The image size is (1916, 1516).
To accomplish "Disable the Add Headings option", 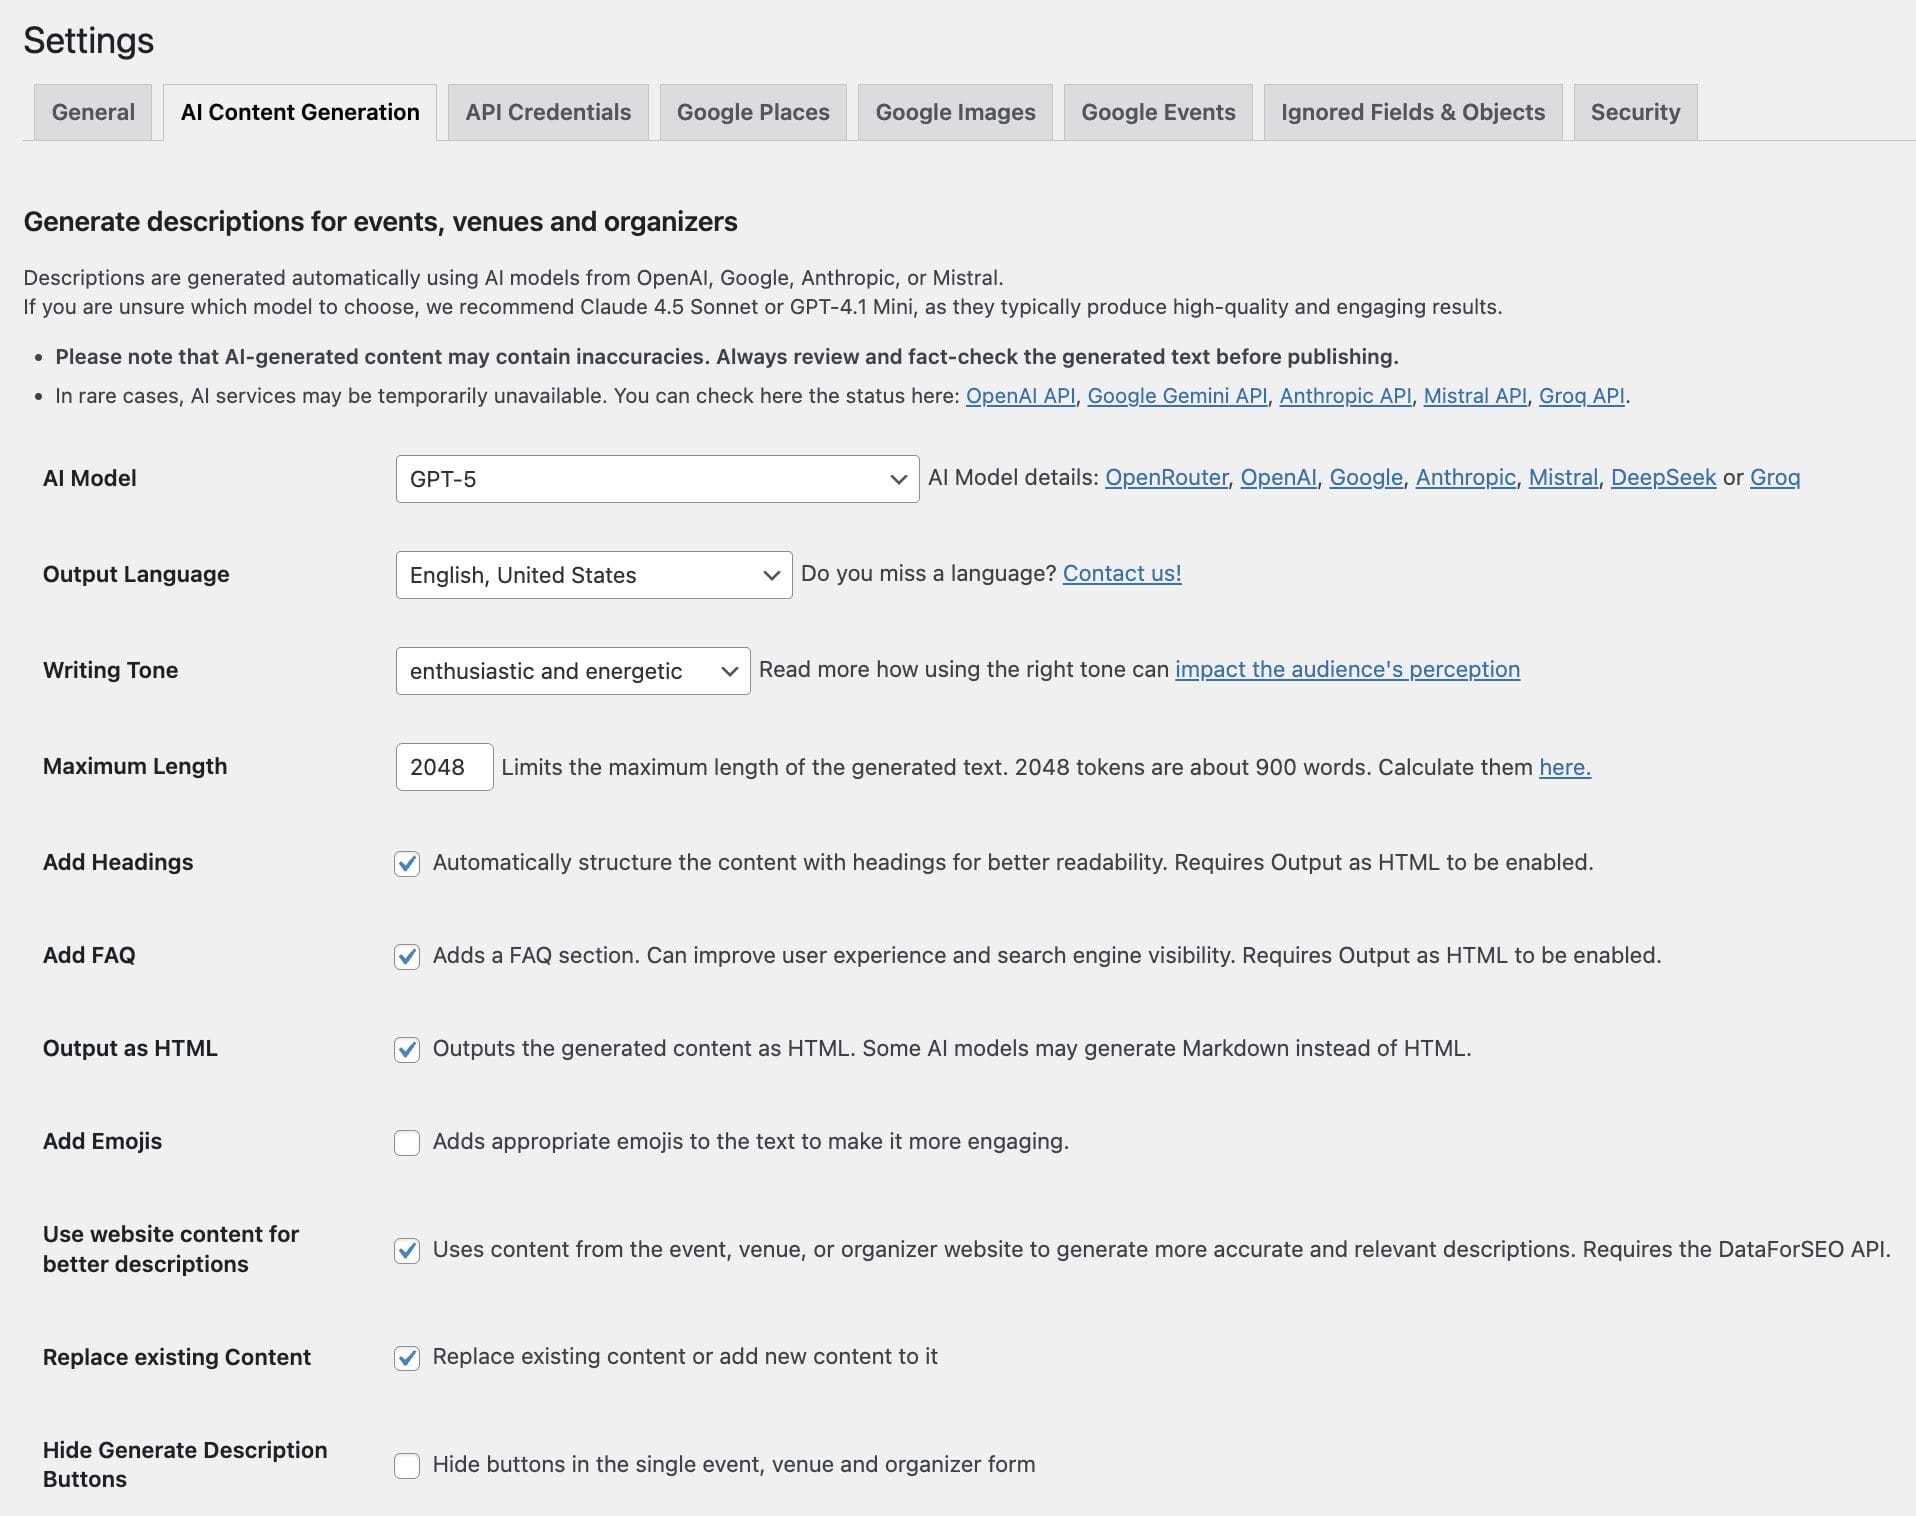I will pyautogui.click(x=406, y=863).
